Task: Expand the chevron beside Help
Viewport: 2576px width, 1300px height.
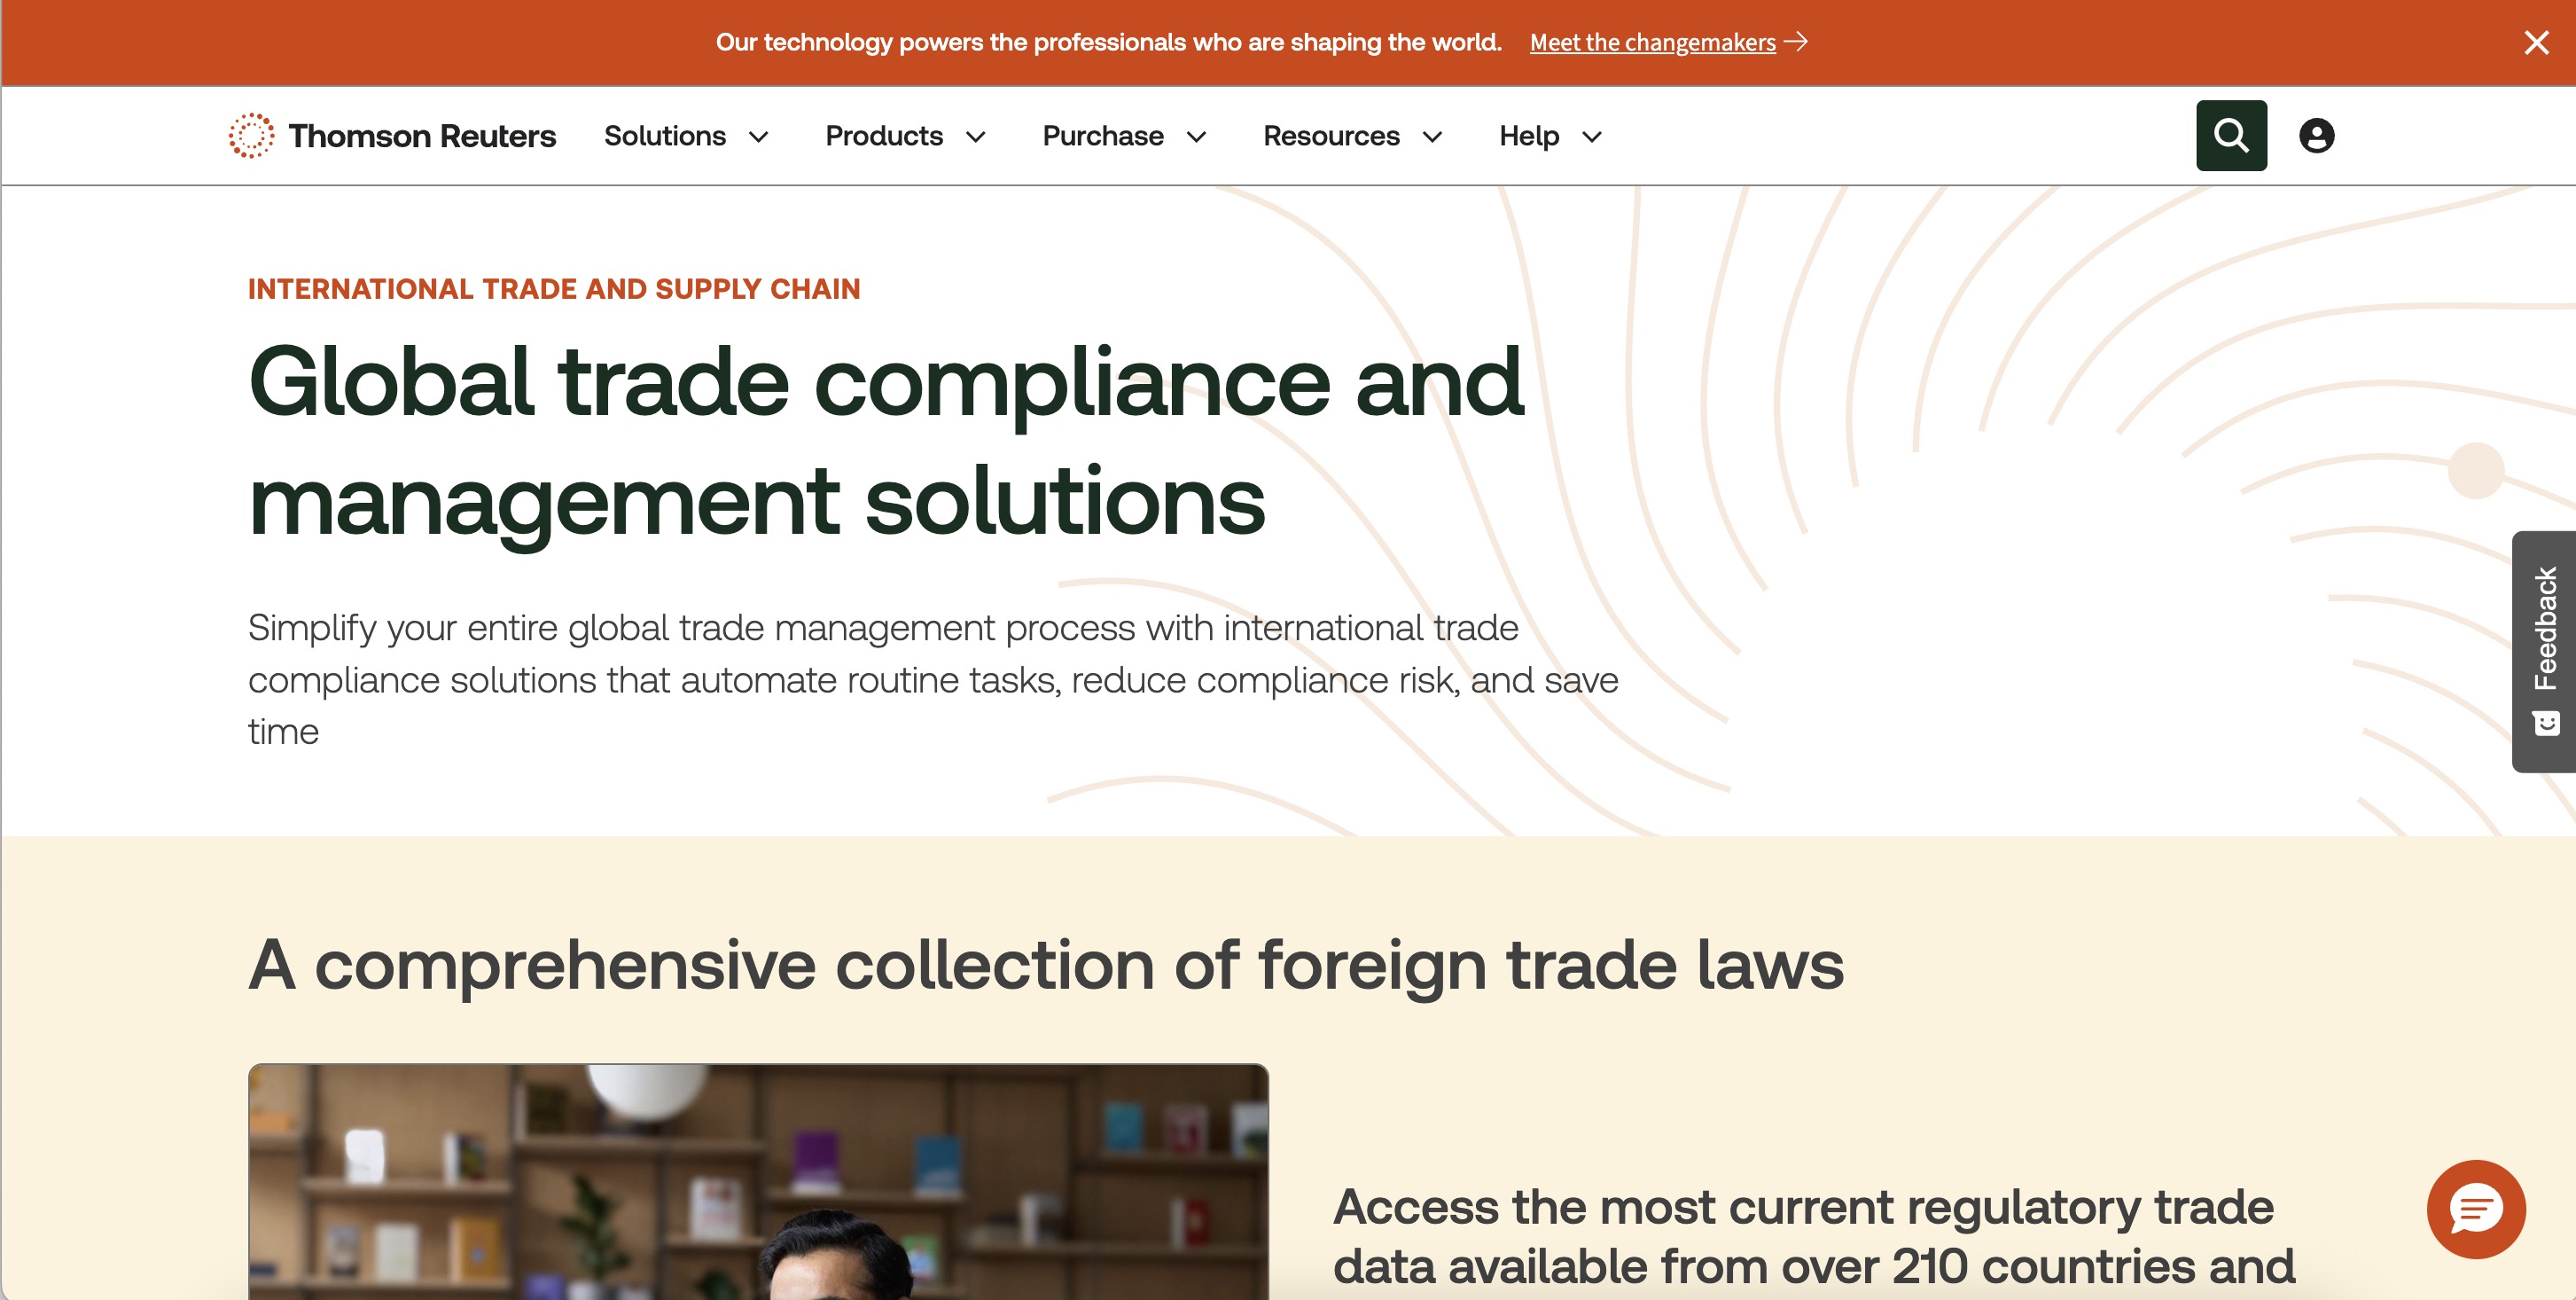Action: (x=1592, y=137)
